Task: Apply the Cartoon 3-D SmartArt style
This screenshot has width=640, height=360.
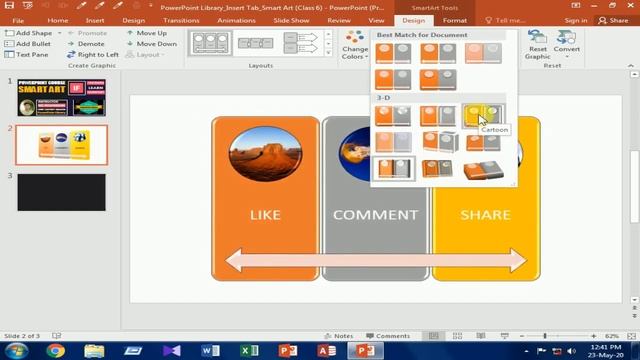Action: (x=483, y=116)
